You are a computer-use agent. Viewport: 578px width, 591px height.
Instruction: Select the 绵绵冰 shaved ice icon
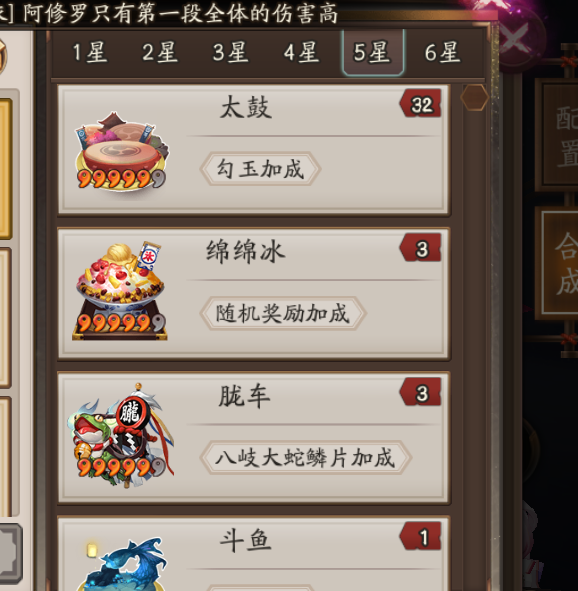[120, 291]
